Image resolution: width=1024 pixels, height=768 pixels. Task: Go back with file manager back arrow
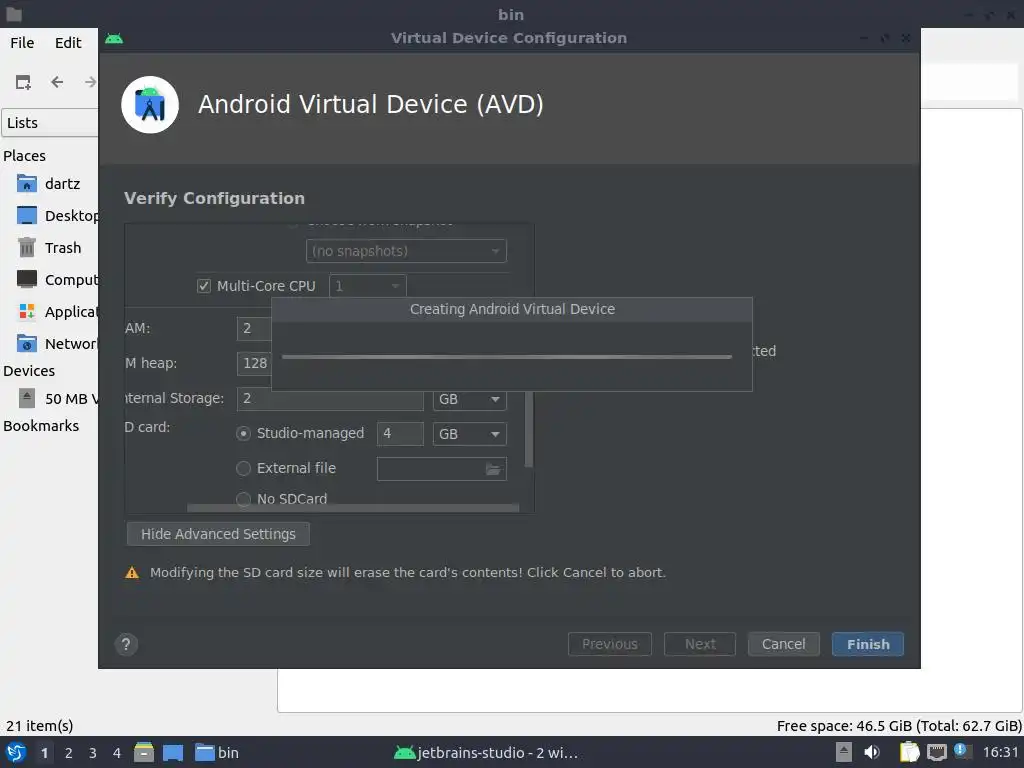click(x=57, y=82)
